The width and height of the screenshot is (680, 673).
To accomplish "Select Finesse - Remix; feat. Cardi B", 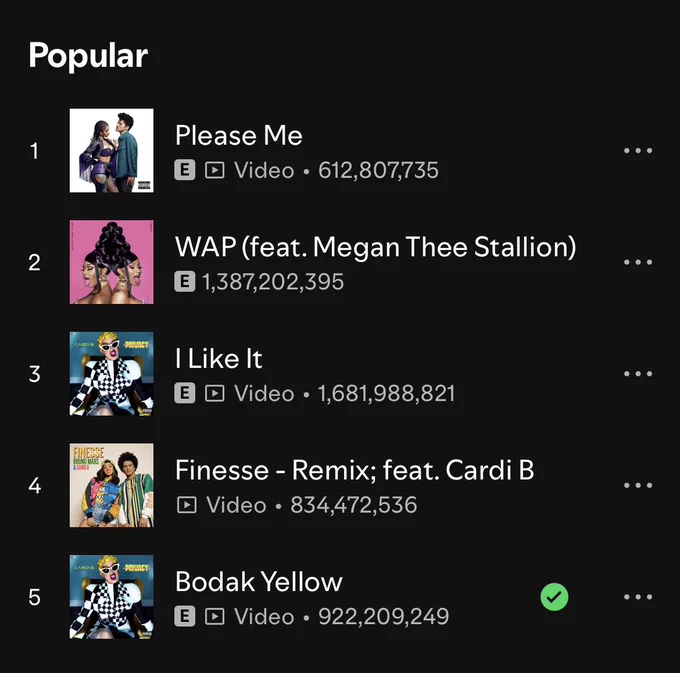I will point(355,470).
